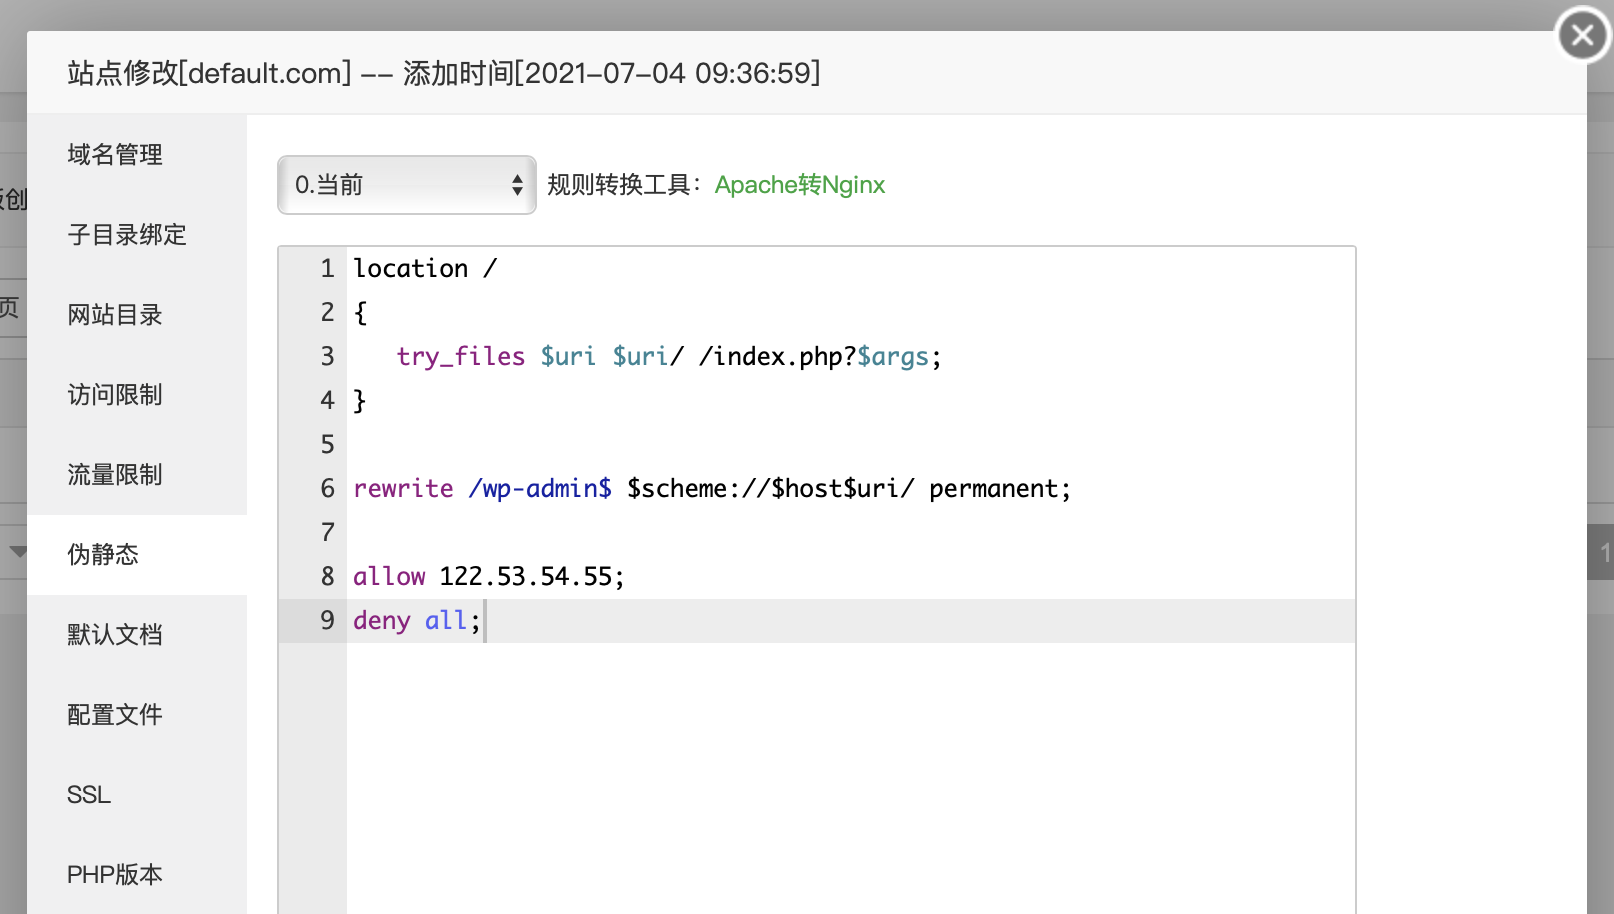
Task: Click the try_files directive line
Action: (x=669, y=357)
